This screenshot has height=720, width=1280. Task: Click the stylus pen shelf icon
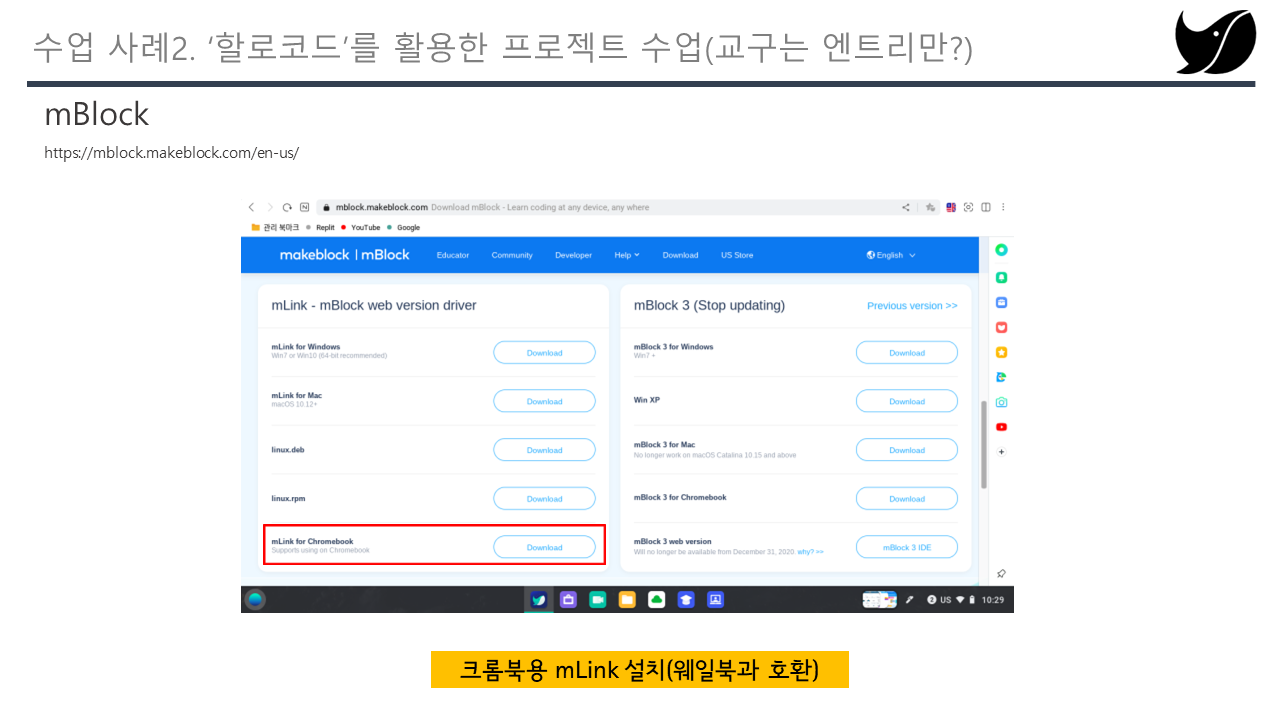click(910, 600)
